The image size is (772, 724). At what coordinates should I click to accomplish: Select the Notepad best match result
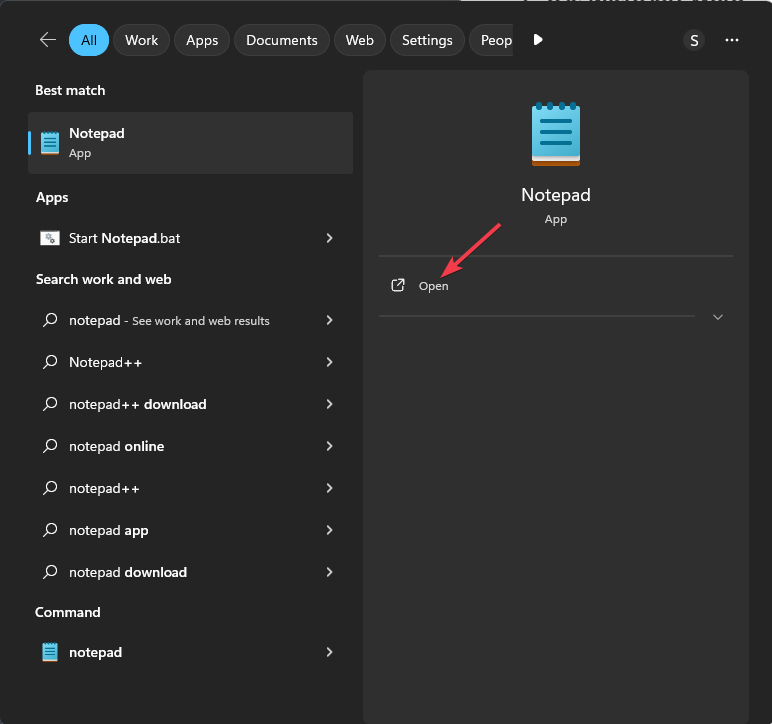190,142
